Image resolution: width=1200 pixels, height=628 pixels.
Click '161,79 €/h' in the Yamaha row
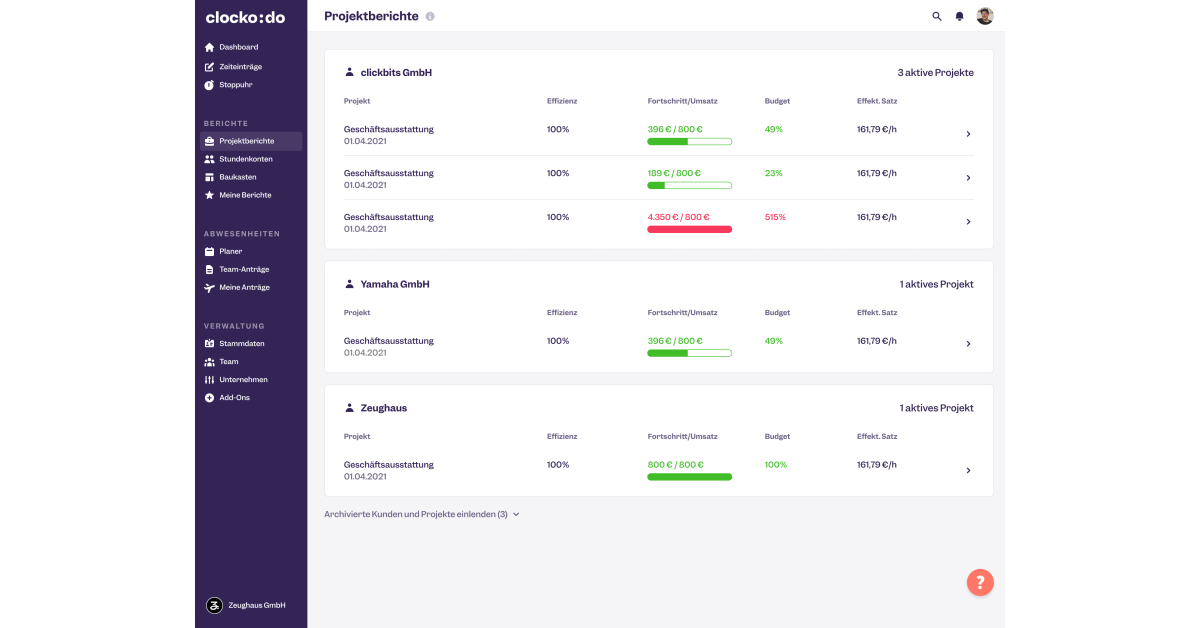(878, 341)
